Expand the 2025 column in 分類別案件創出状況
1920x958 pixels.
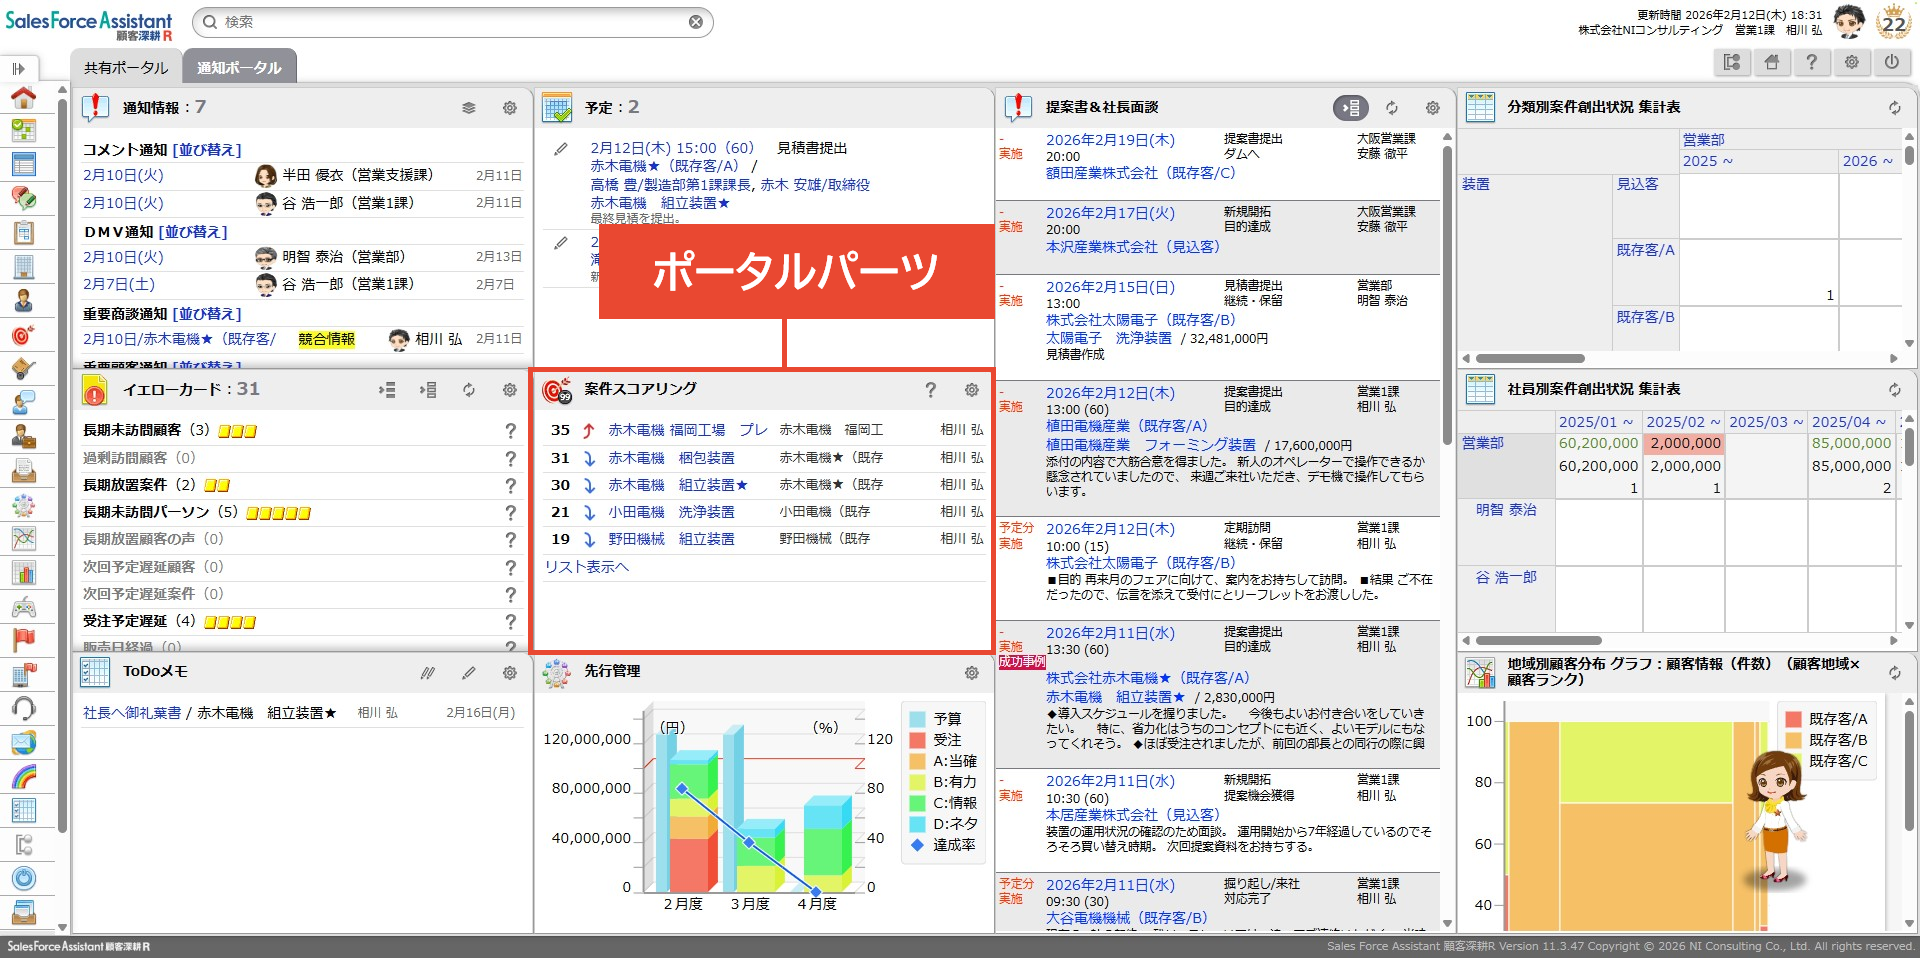coord(1706,161)
